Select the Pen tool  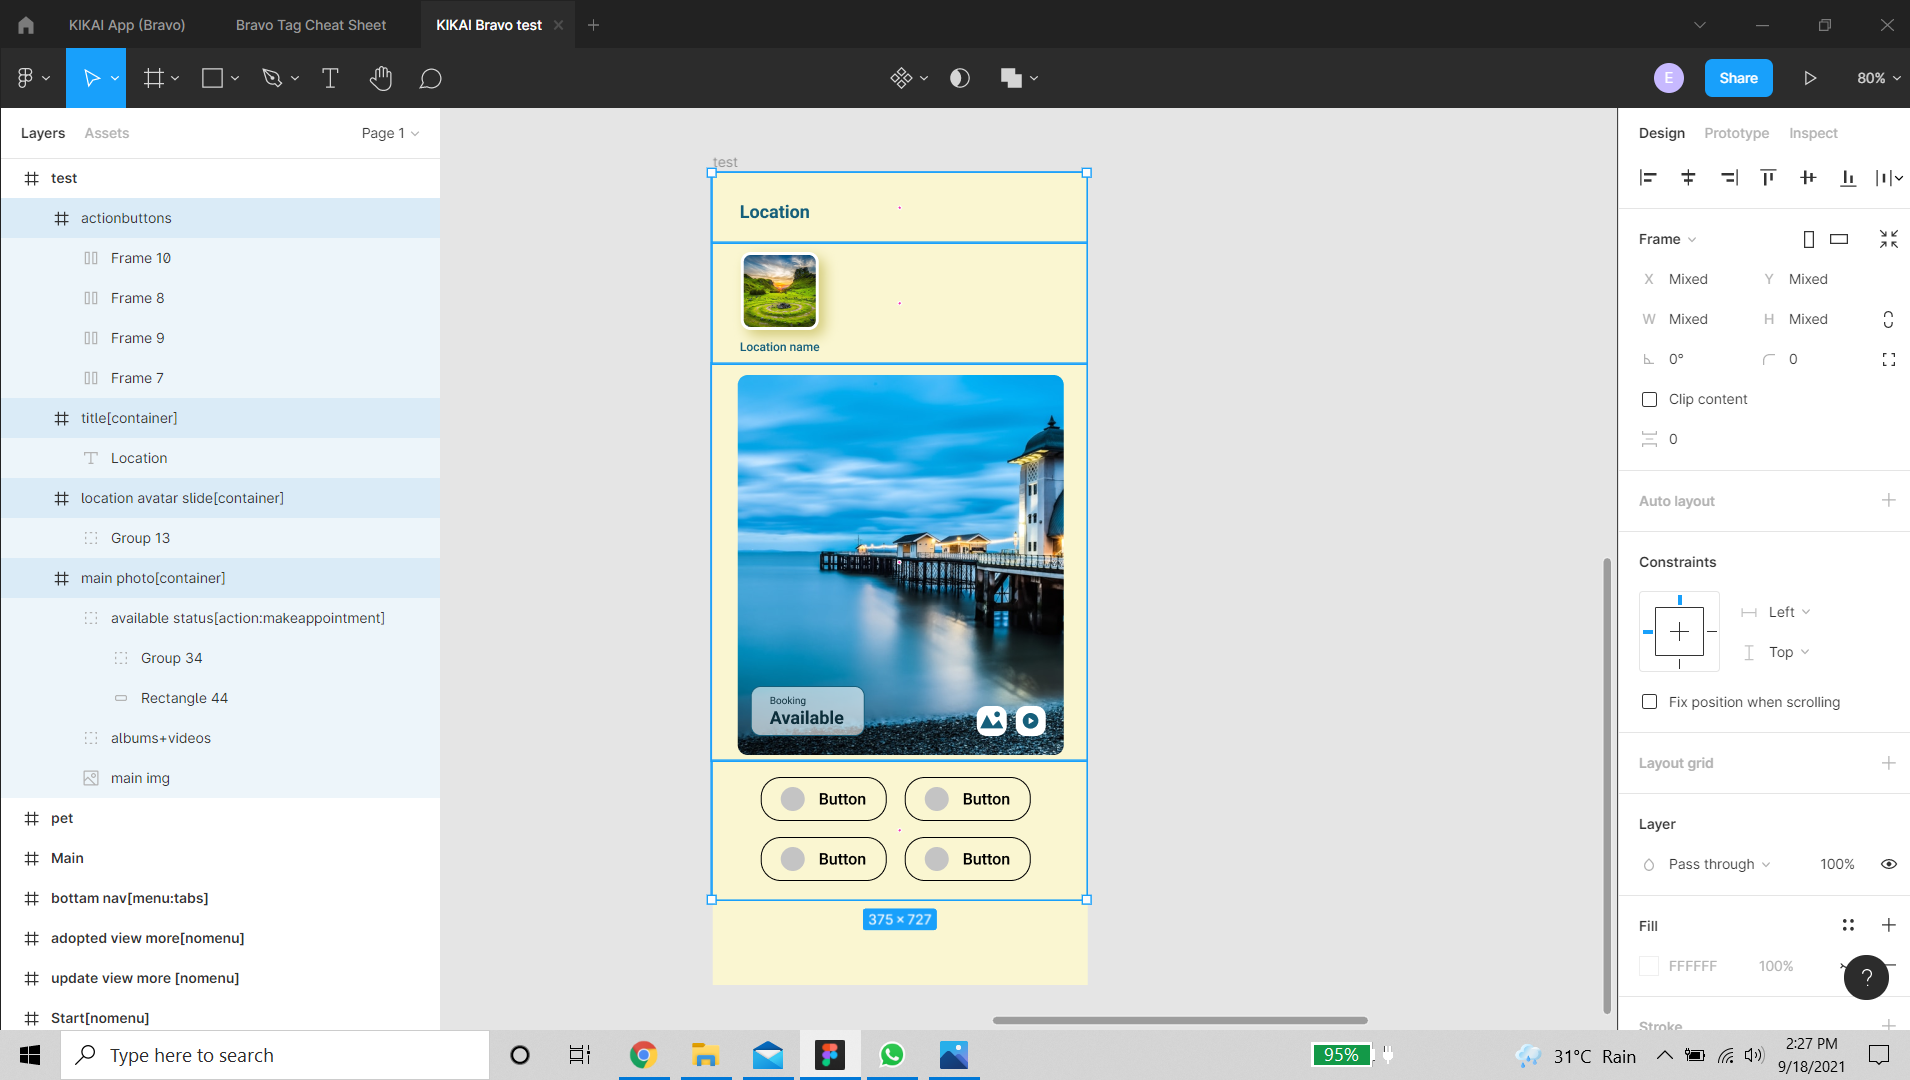click(x=272, y=78)
